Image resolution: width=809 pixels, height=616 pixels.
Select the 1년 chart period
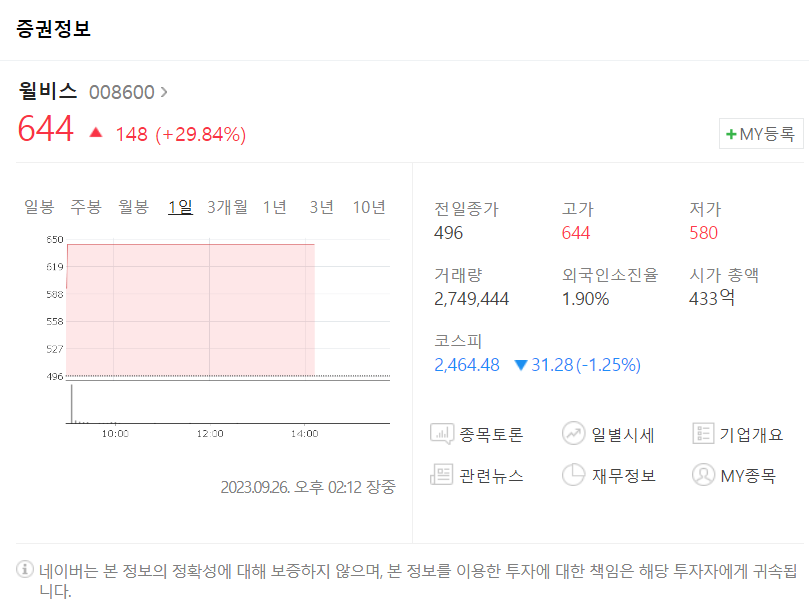[274, 207]
